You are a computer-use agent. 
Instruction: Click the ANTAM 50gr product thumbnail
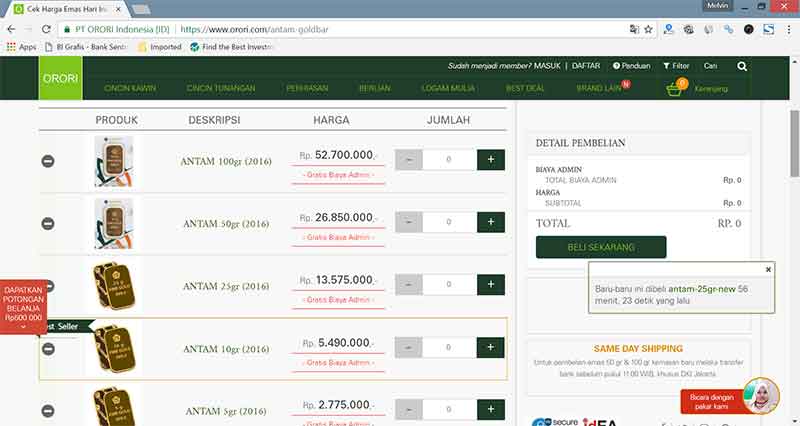tap(114, 223)
